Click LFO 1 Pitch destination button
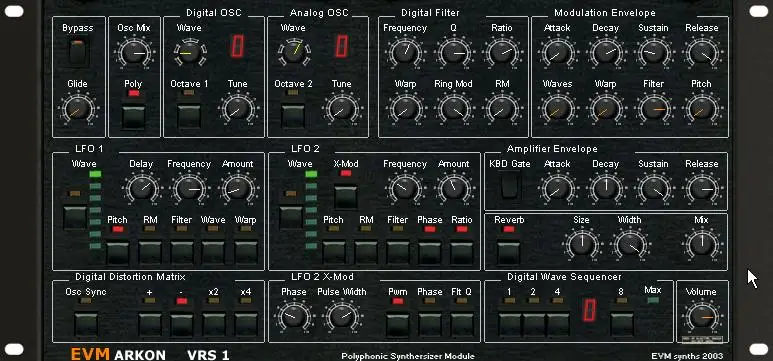773x361 pixels. 118,253
